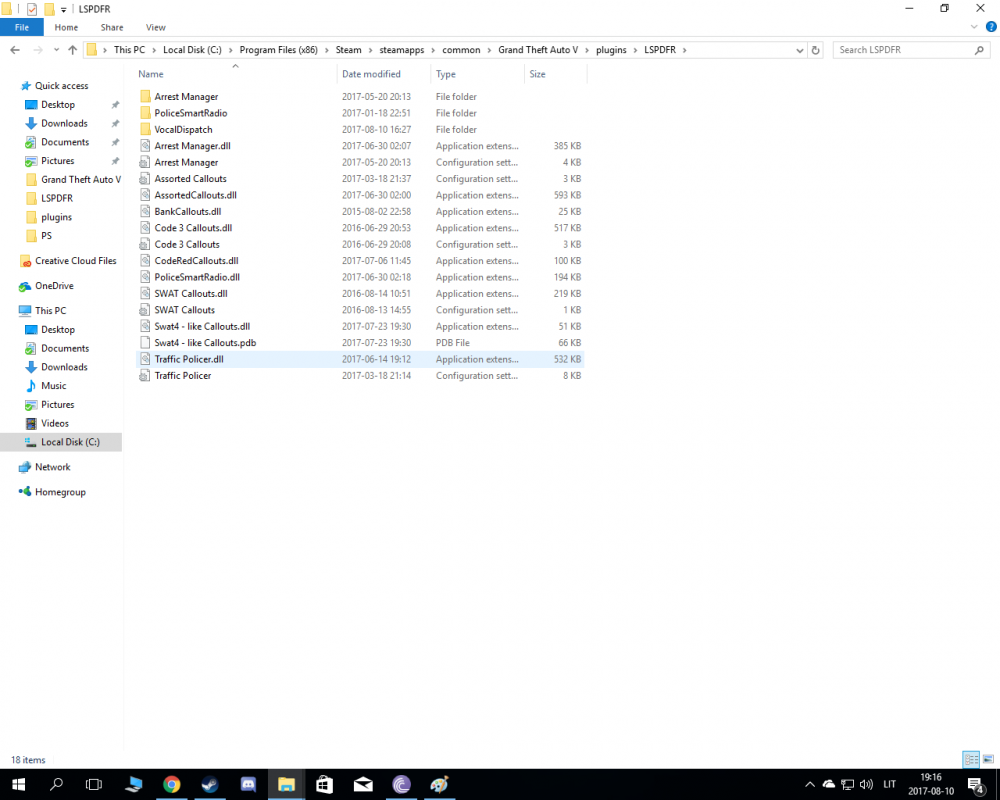Viewport: 1000px width, 800px height.
Task: Open the Home ribbon tab
Action: pos(66,27)
